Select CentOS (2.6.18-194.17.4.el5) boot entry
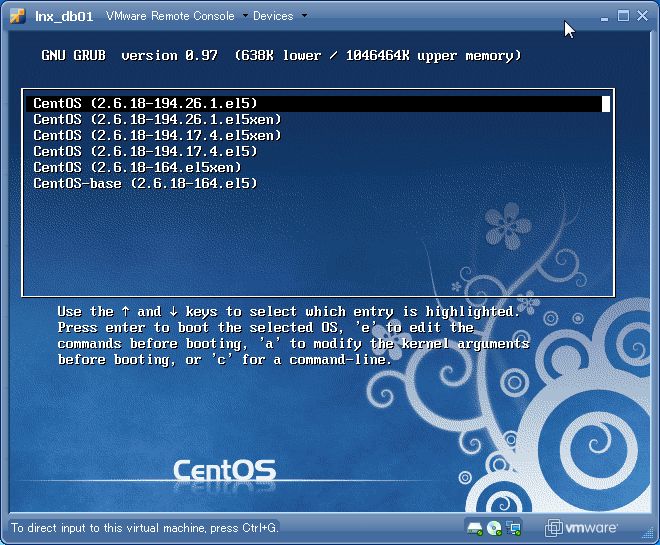The image size is (660, 545). (318, 152)
